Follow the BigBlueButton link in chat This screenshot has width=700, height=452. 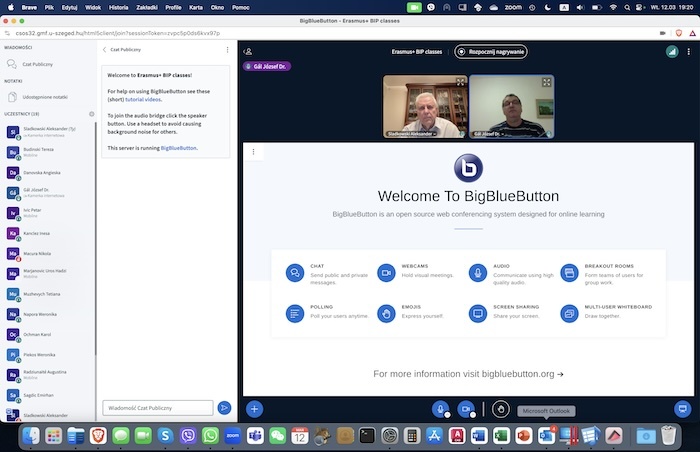179,148
